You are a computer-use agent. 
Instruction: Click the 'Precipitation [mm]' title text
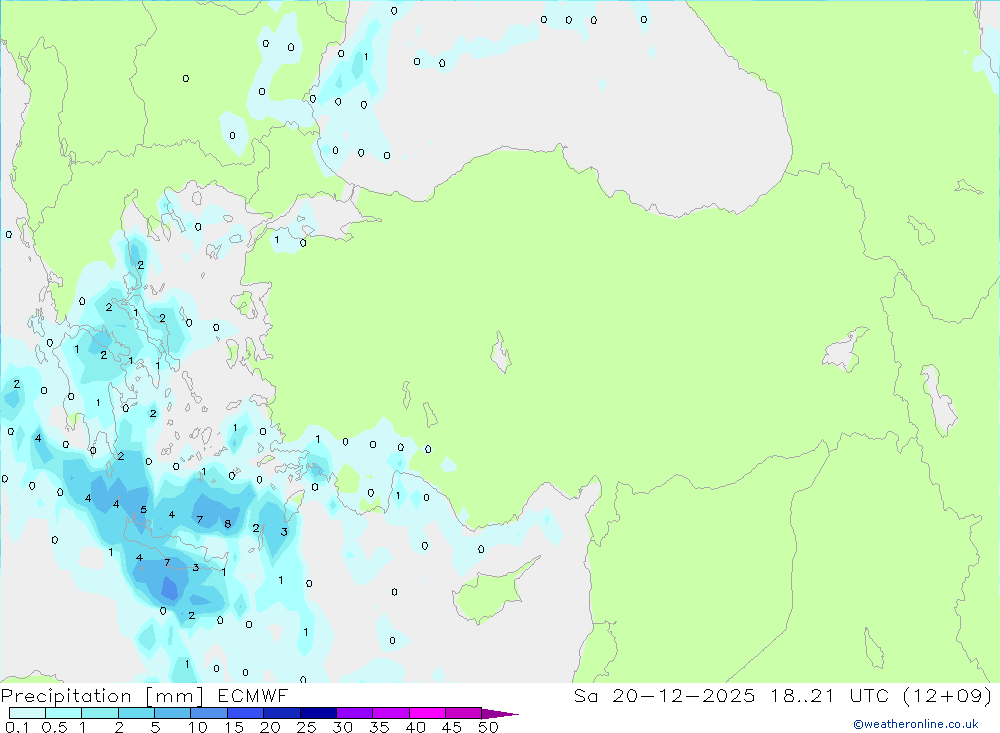(x=102, y=696)
